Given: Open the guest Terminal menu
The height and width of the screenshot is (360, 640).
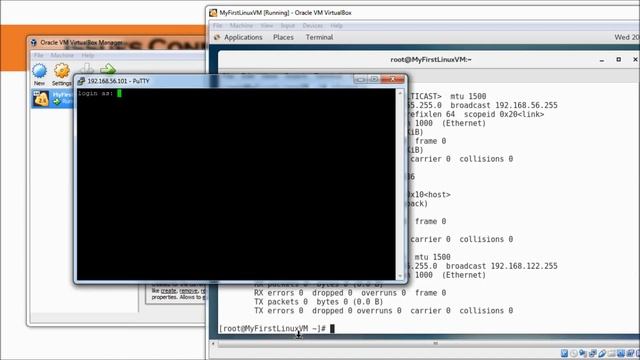Looking at the screenshot, I should [x=319, y=37].
